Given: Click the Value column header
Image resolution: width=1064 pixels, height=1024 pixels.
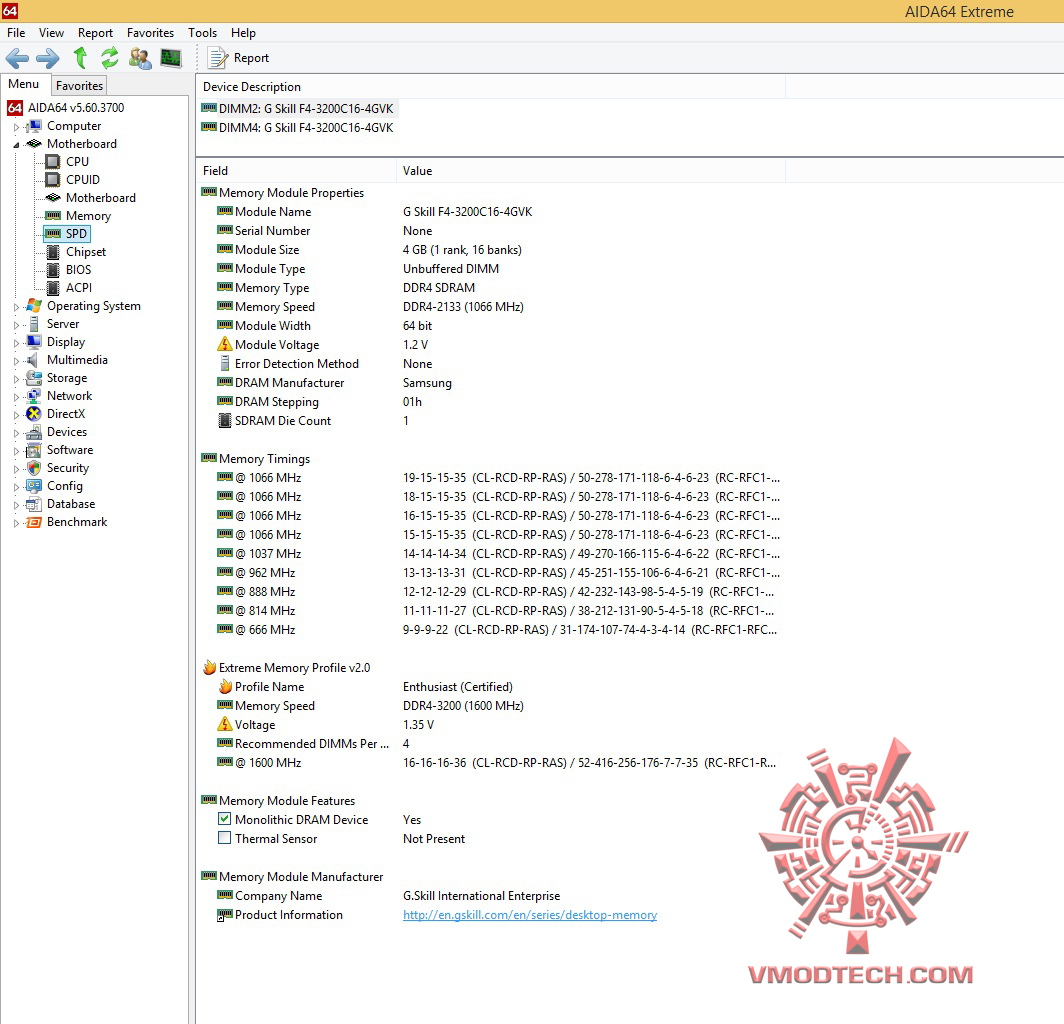Looking at the screenshot, I should pos(590,171).
